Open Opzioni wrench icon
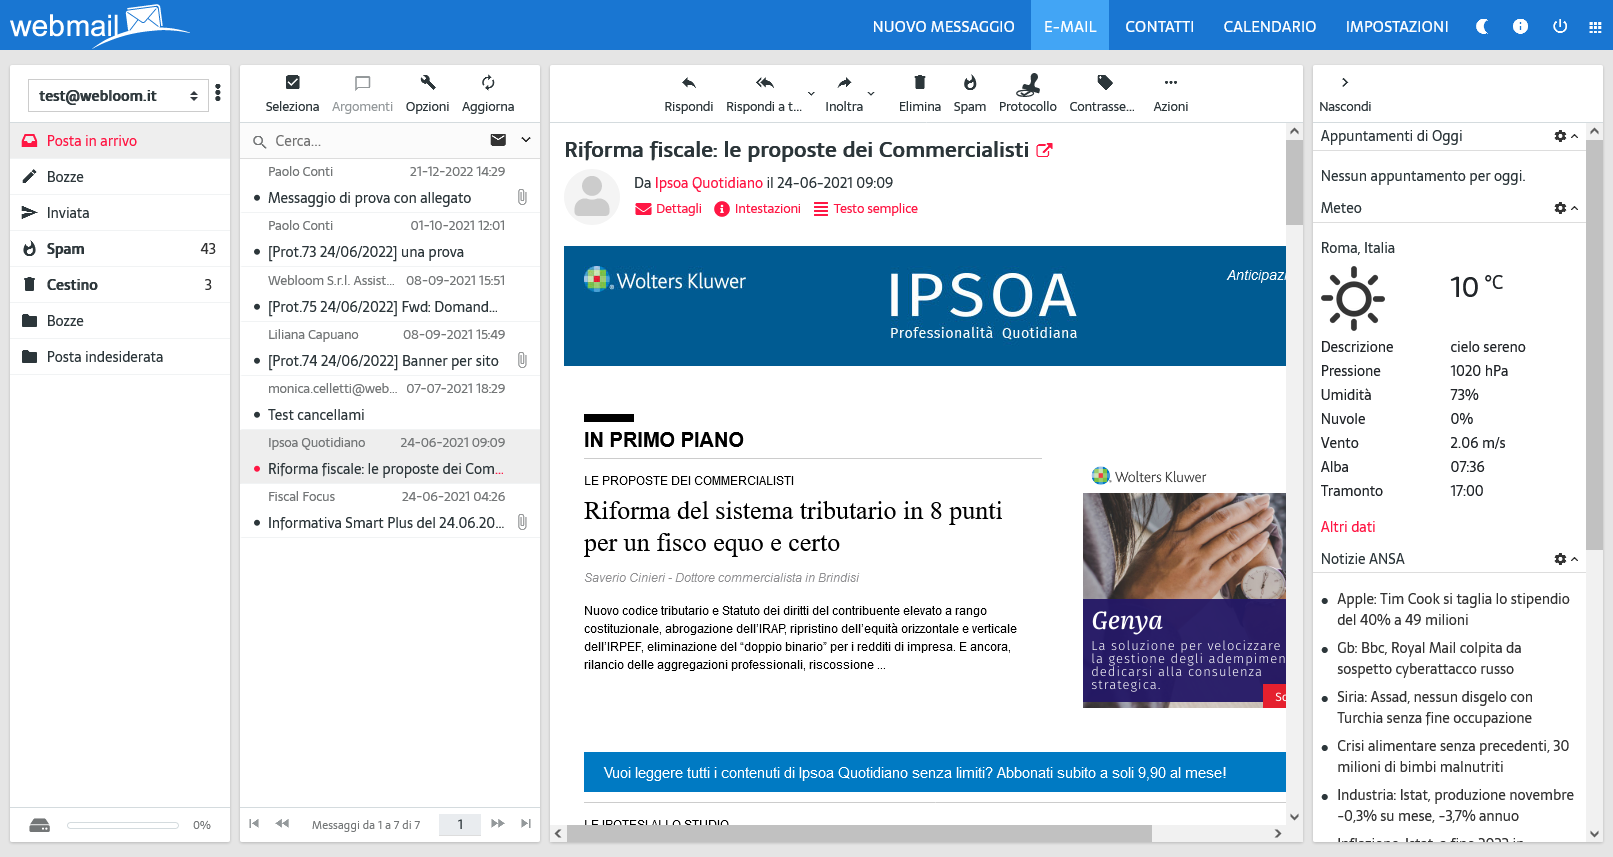 click(427, 83)
